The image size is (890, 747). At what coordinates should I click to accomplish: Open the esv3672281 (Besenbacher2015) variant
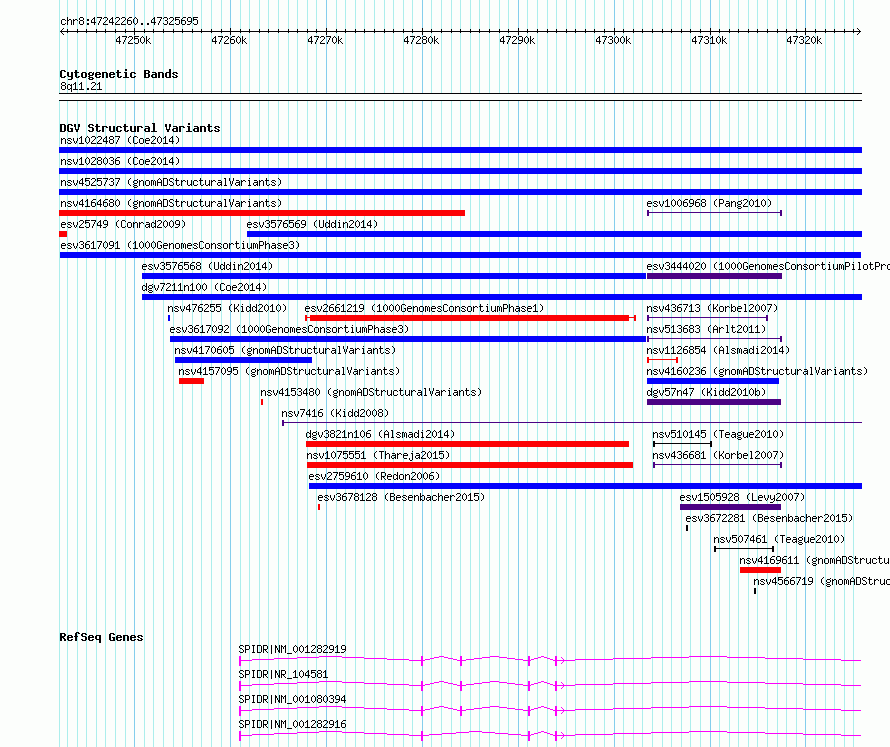[x=687, y=528]
